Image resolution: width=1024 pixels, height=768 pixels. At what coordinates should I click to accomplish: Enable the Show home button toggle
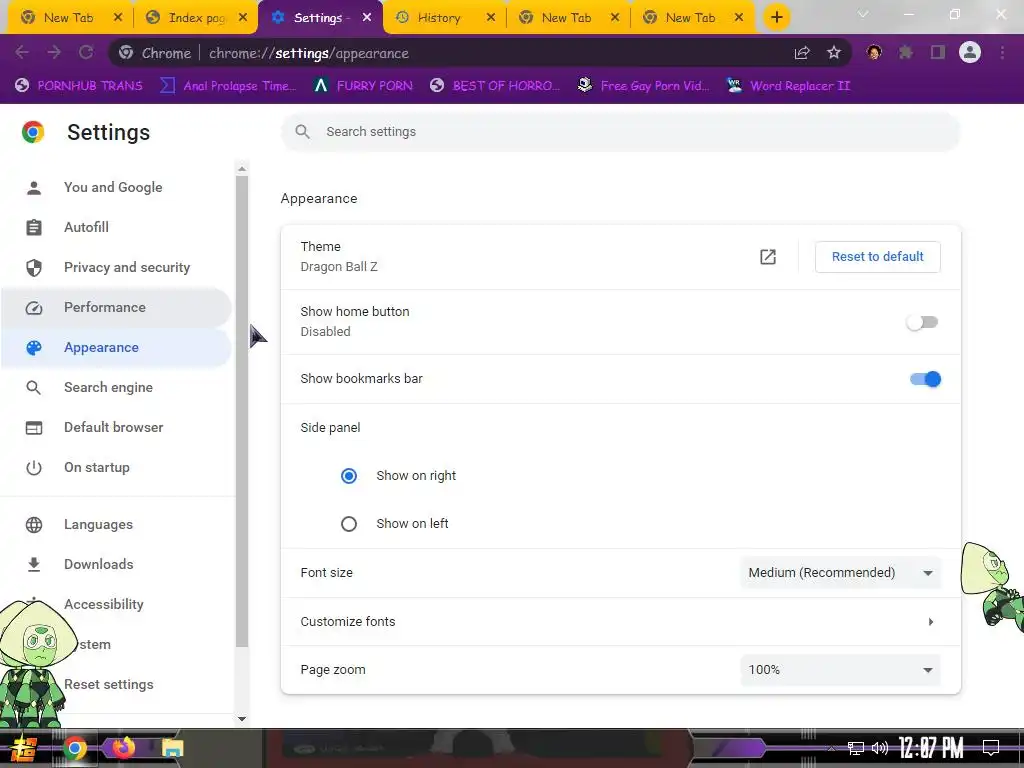point(922,322)
